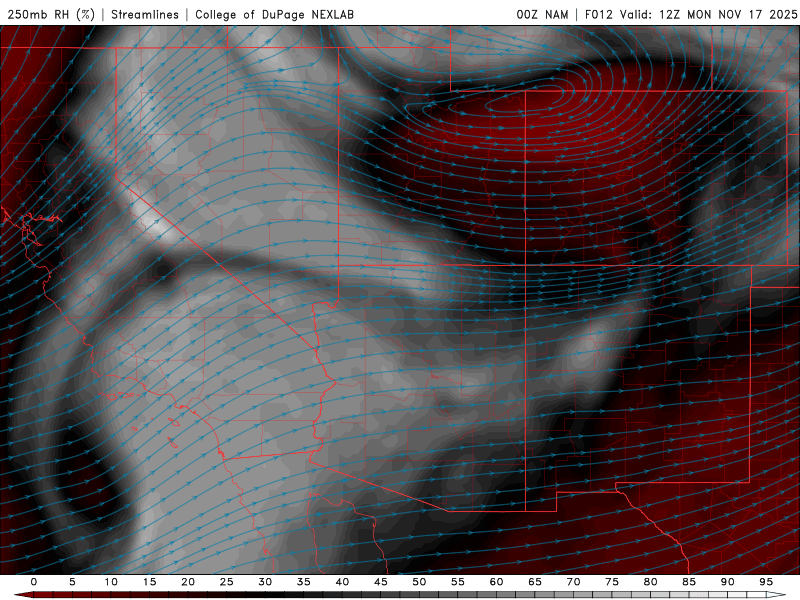The image size is (800, 600).
Task: Click the '55' color bar label
Action: [x=458, y=582]
